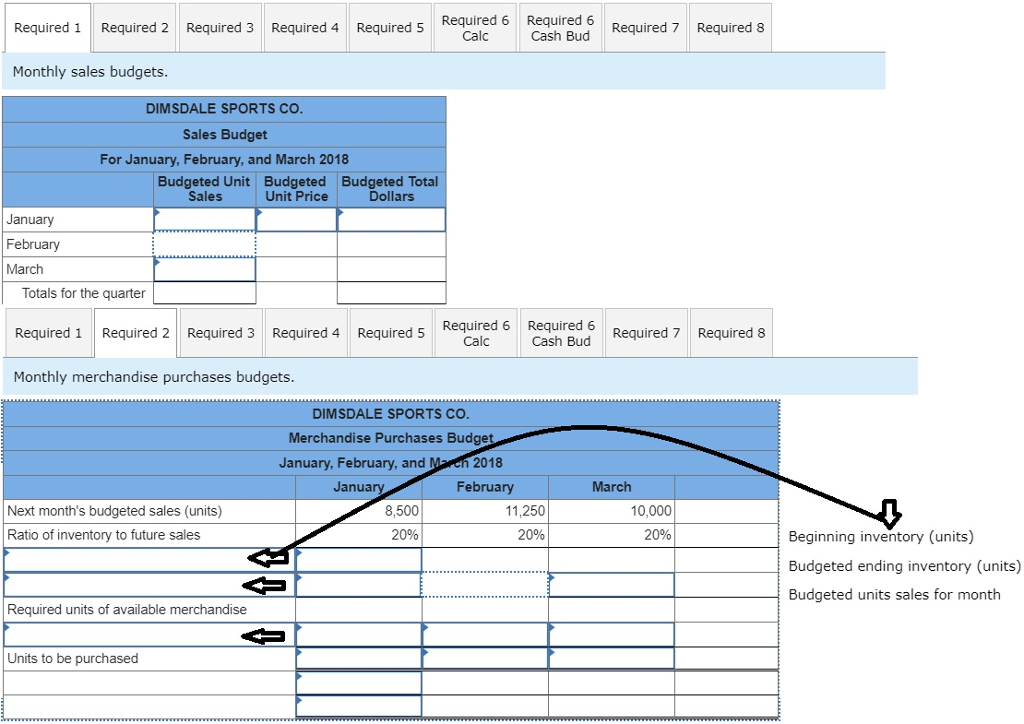Open the Required 6 Calc tab in the upper row

tap(475, 28)
